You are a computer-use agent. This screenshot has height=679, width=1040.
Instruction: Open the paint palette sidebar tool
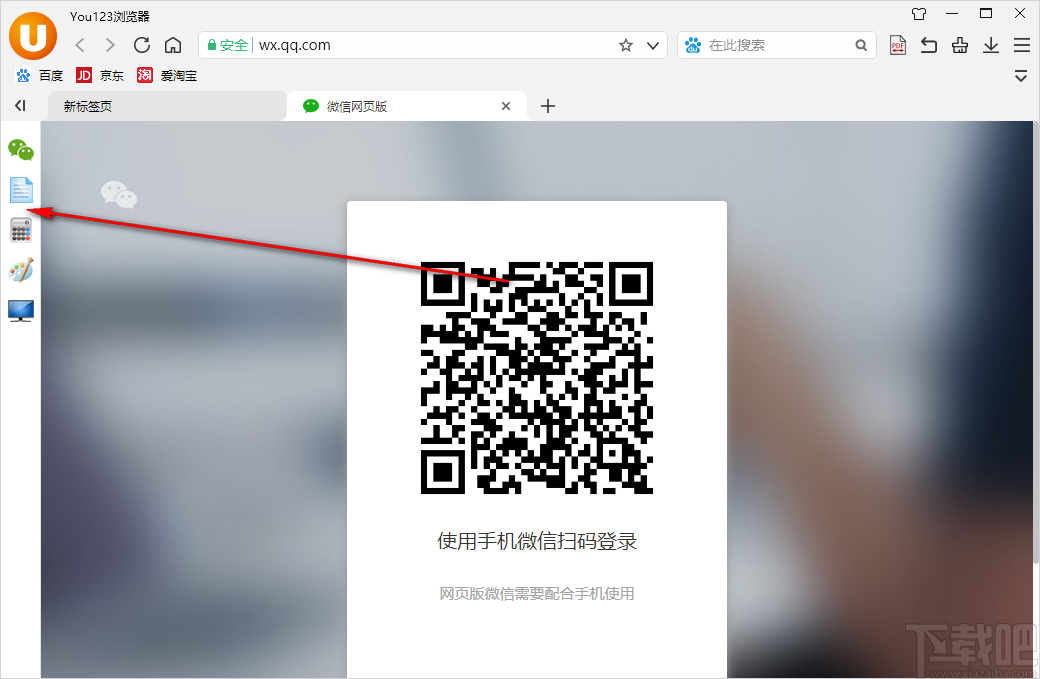pos(21,270)
